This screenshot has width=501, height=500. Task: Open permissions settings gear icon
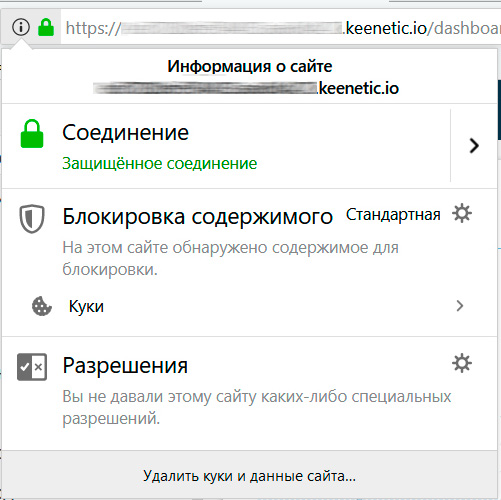(462, 363)
